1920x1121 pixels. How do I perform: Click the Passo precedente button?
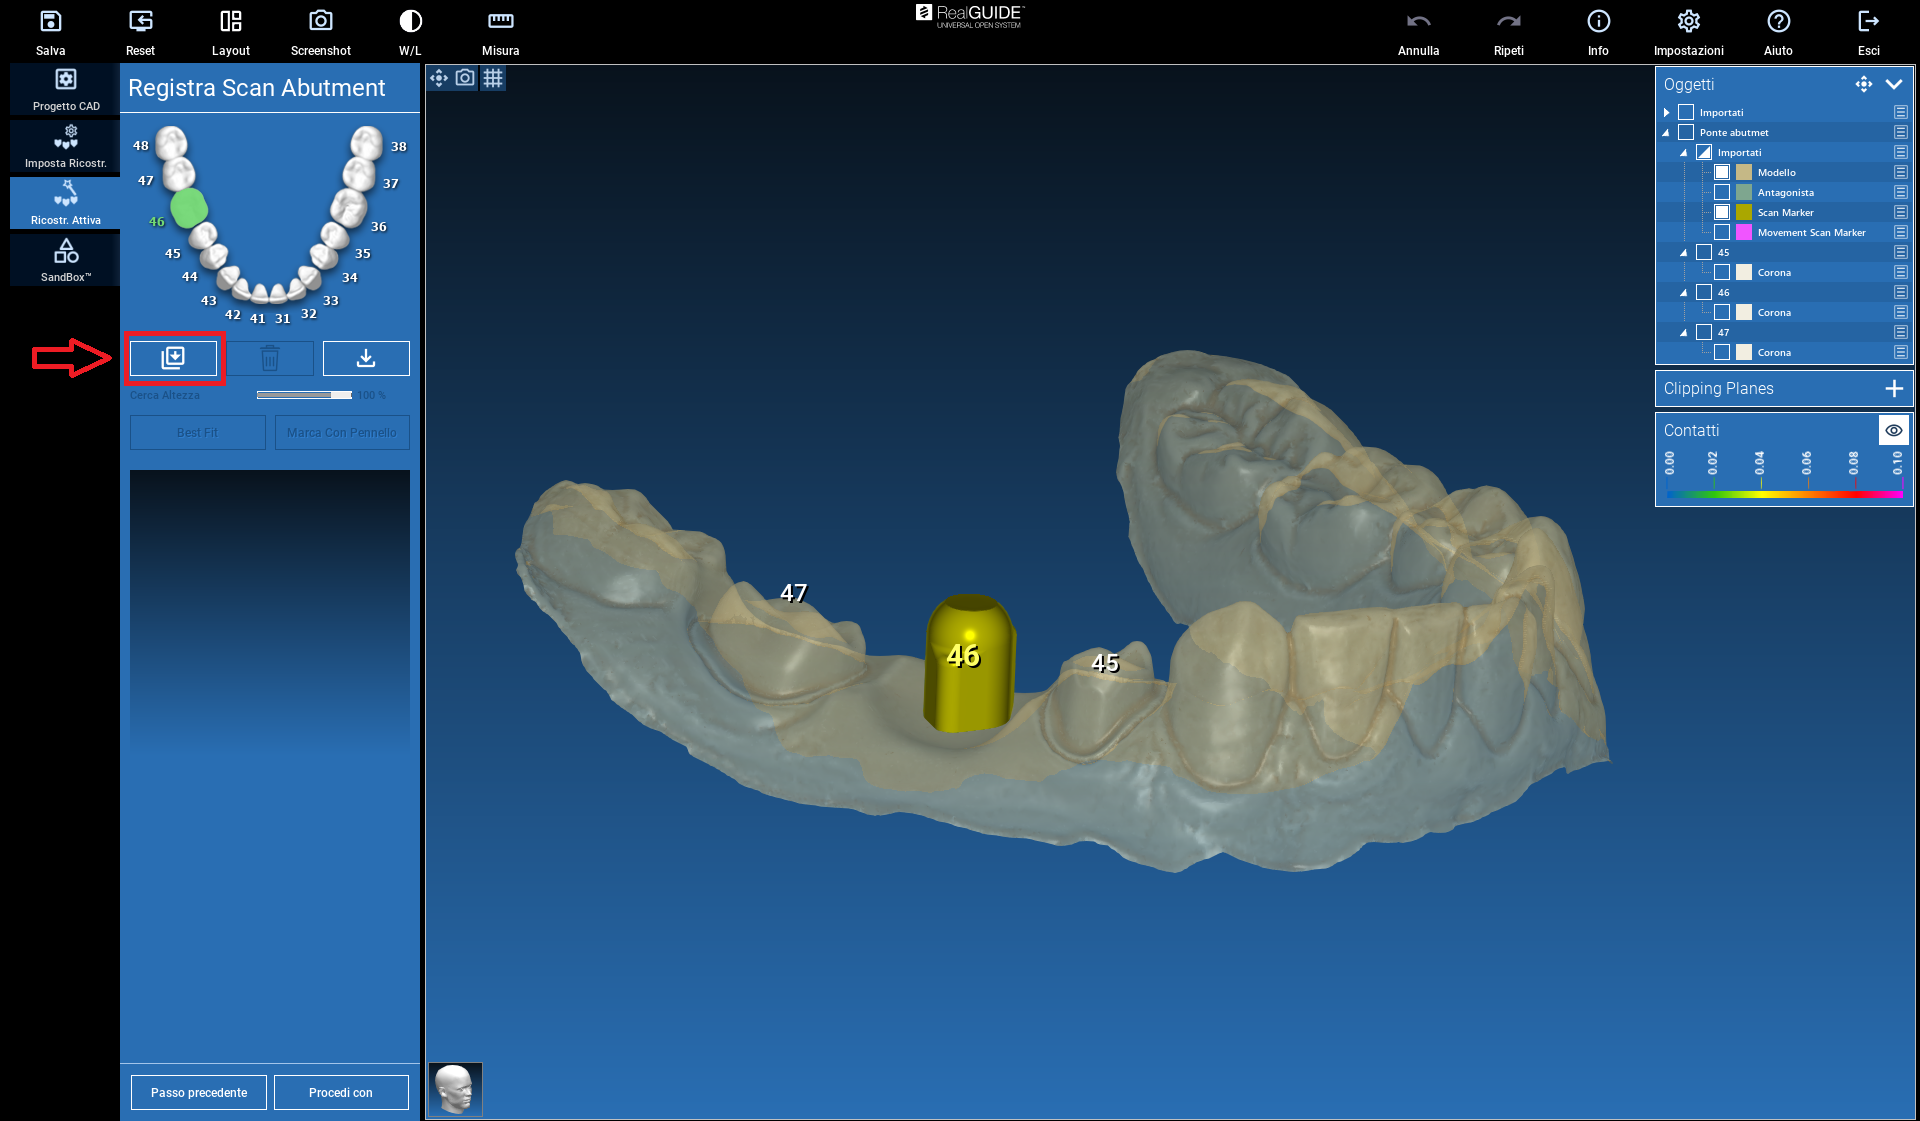click(x=199, y=1092)
